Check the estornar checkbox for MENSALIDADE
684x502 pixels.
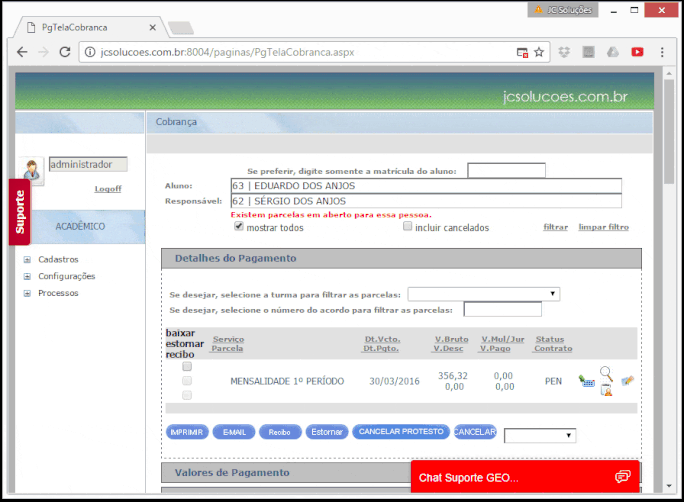pyautogui.click(x=187, y=381)
